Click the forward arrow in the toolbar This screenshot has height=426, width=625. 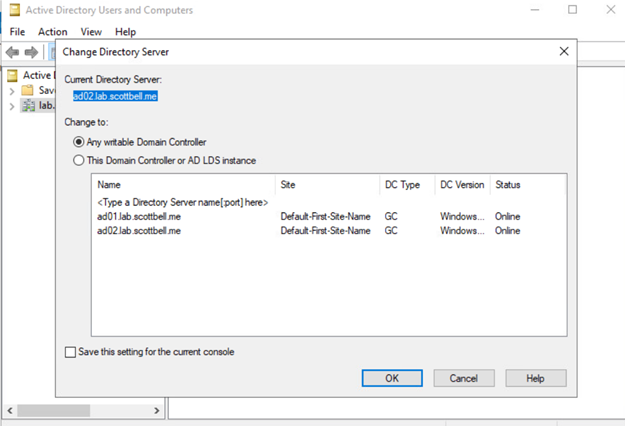pyautogui.click(x=32, y=52)
